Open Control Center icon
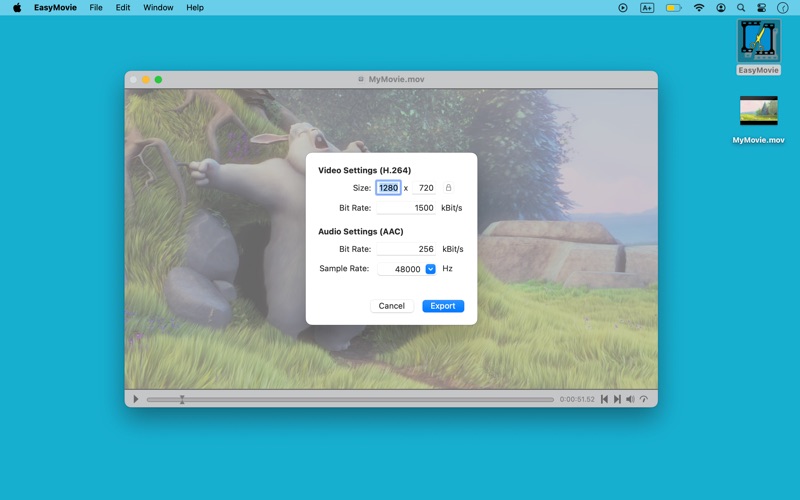The image size is (800, 500). (x=761, y=8)
